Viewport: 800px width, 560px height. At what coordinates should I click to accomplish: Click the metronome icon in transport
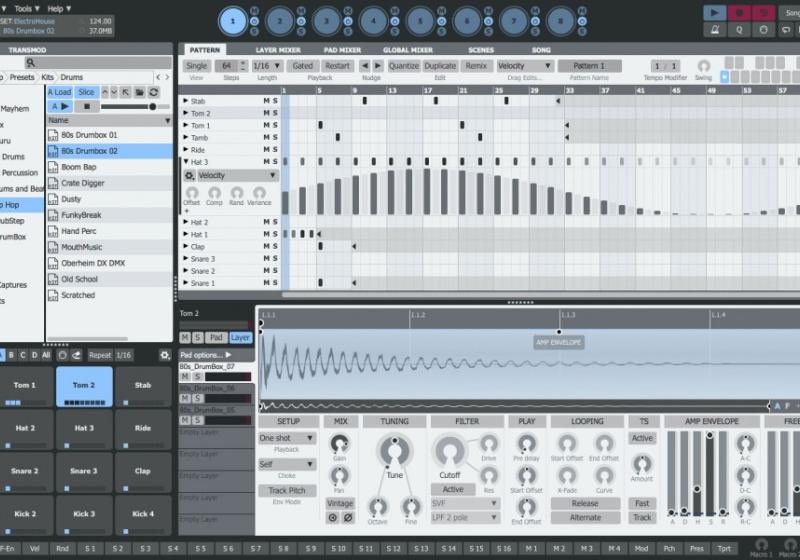tap(714, 30)
